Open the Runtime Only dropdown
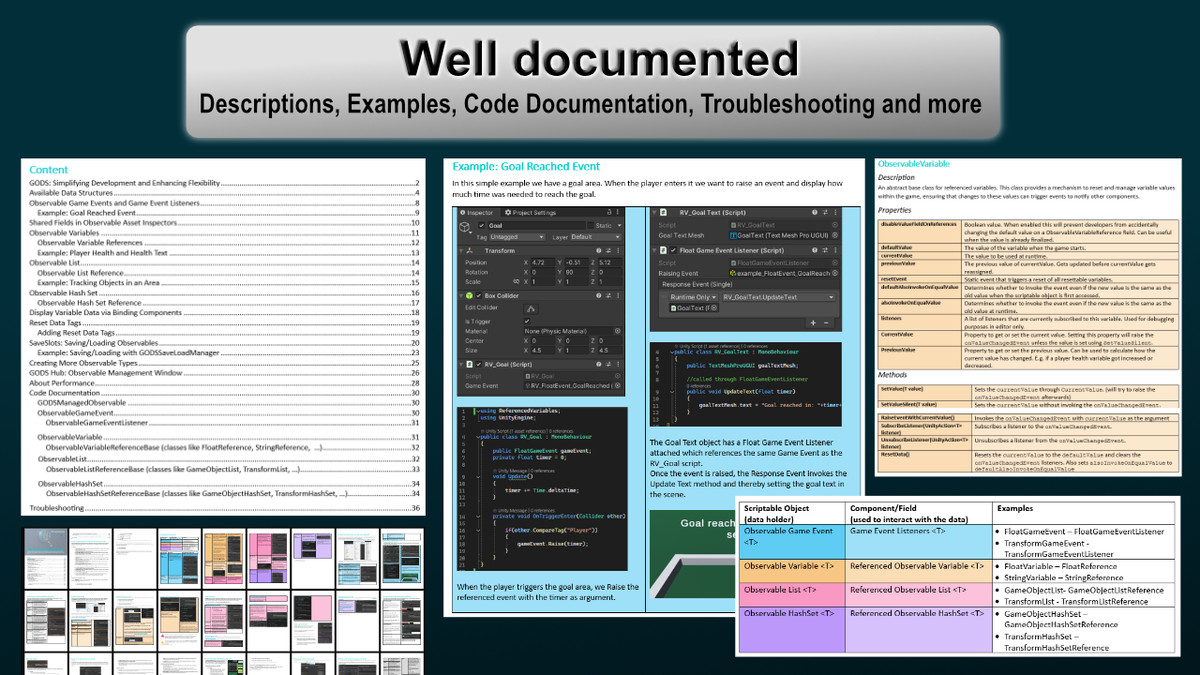The image size is (1200, 675). (693, 297)
